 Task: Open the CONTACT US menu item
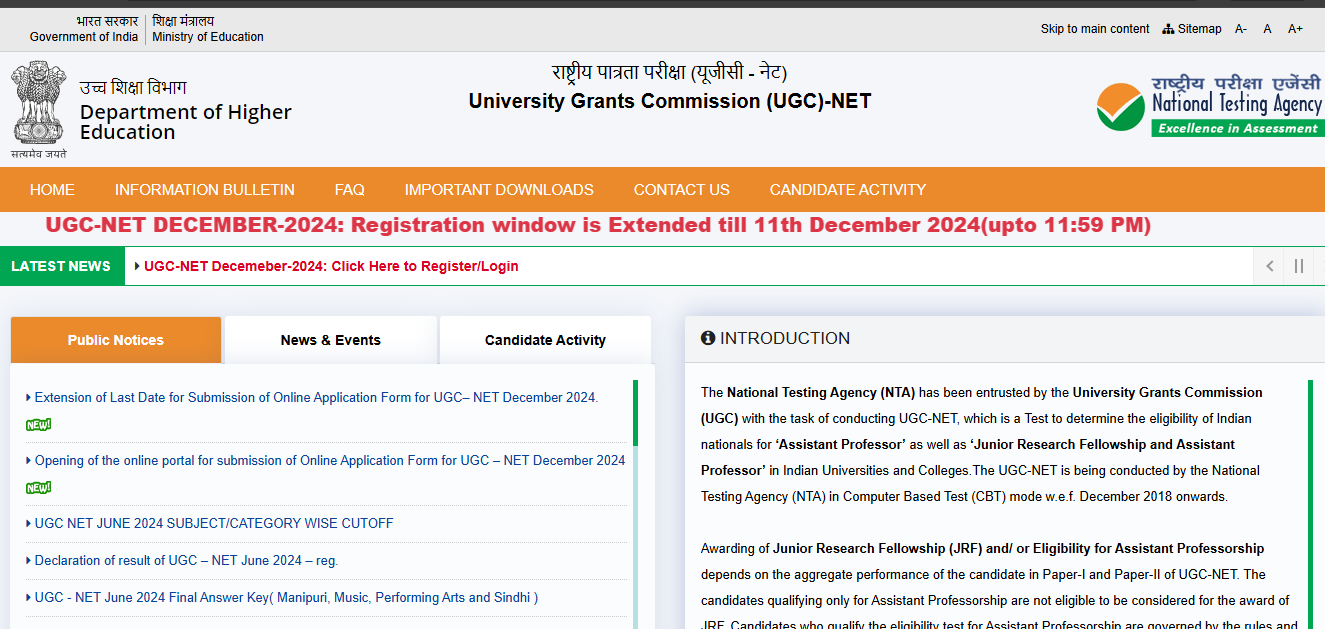(681, 189)
